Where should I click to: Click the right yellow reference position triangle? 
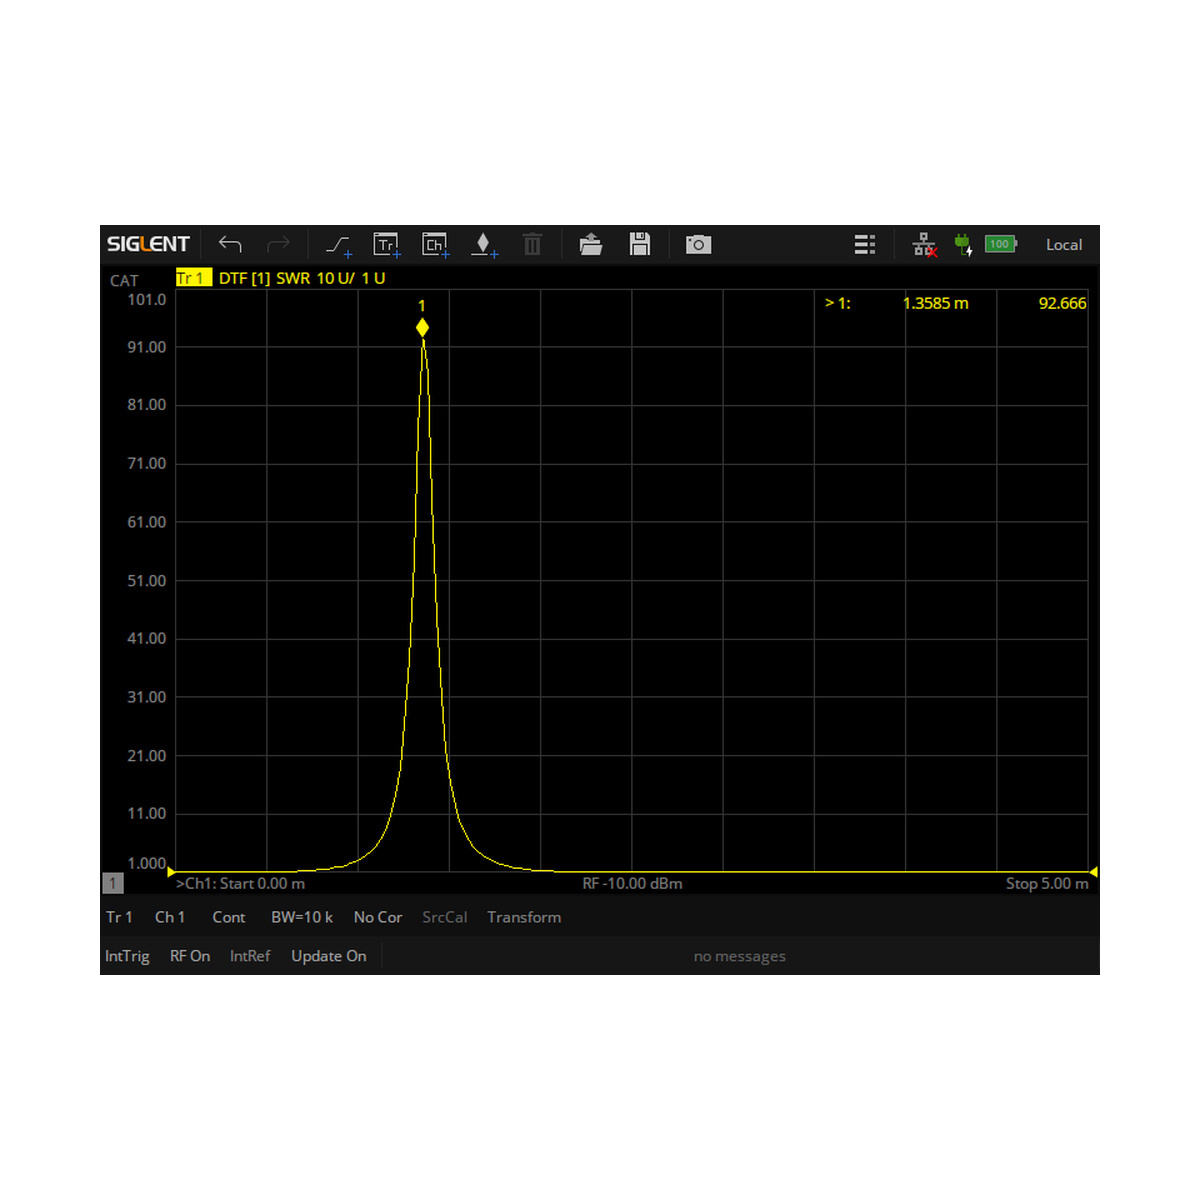pos(1093,872)
